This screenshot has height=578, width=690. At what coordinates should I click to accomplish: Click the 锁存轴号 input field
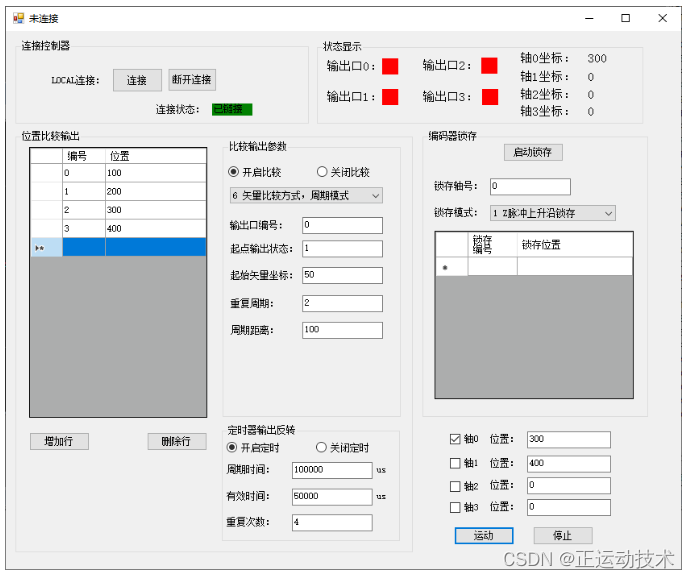530,186
